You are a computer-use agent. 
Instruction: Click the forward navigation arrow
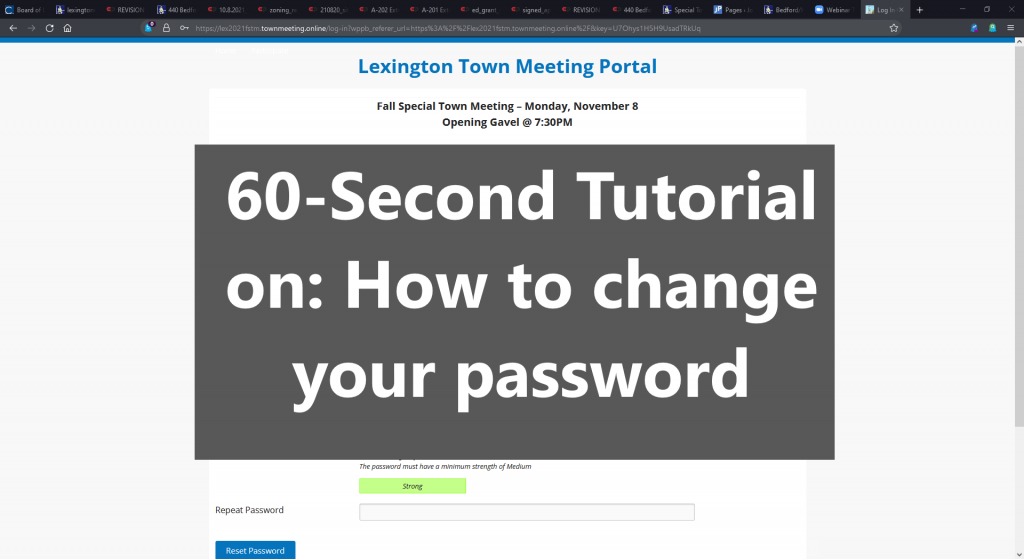pos(31,28)
